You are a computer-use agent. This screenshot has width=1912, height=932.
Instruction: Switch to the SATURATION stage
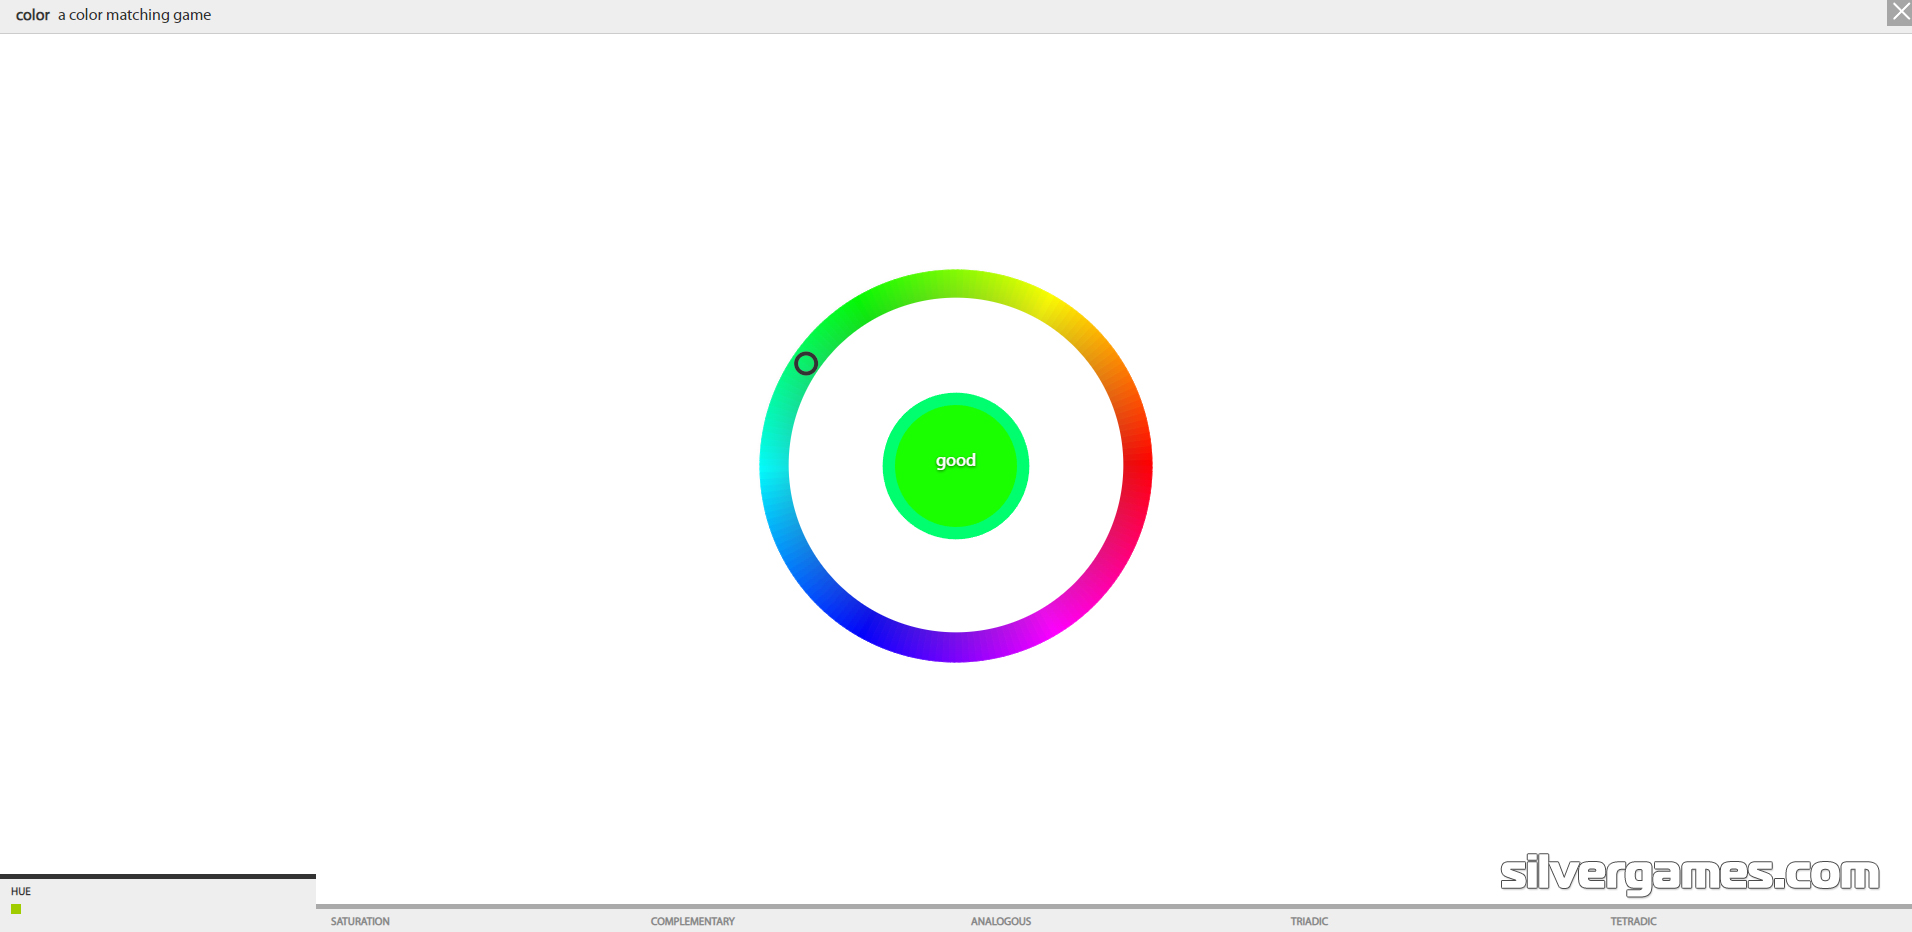click(x=360, y=921)
